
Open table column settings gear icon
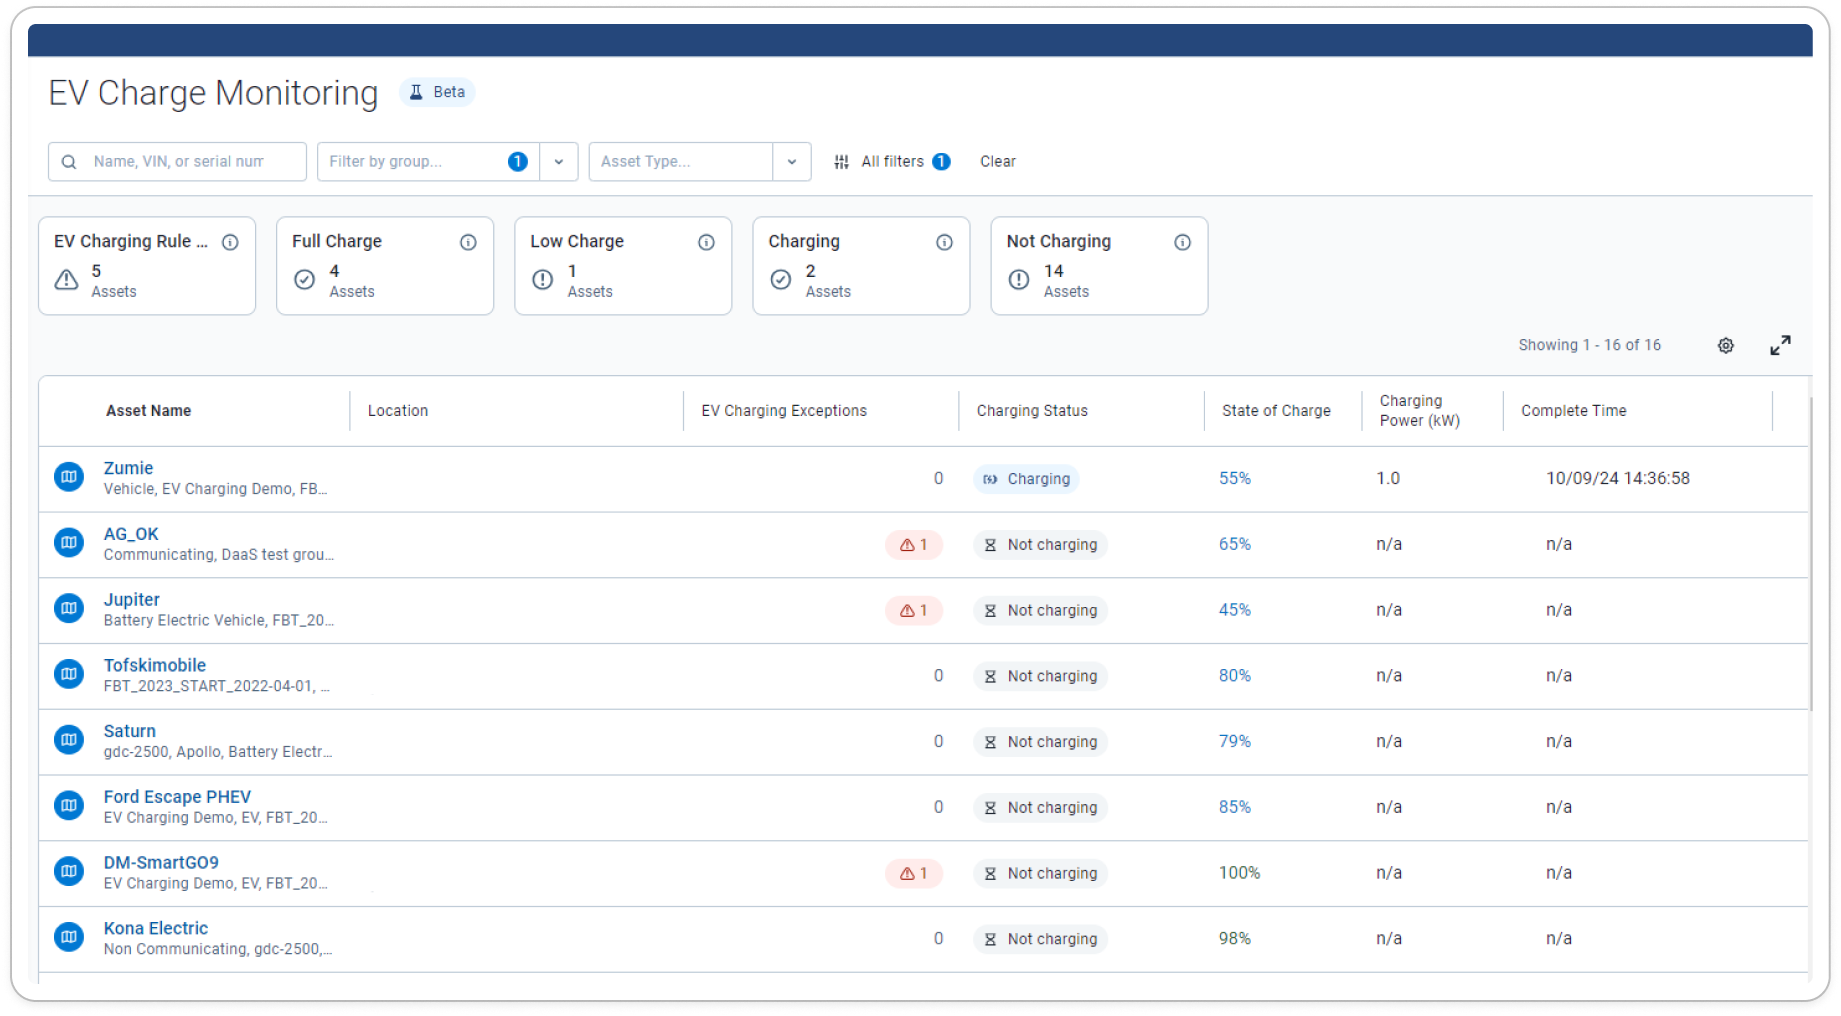pyautogui.click(x=1725, y=346)
